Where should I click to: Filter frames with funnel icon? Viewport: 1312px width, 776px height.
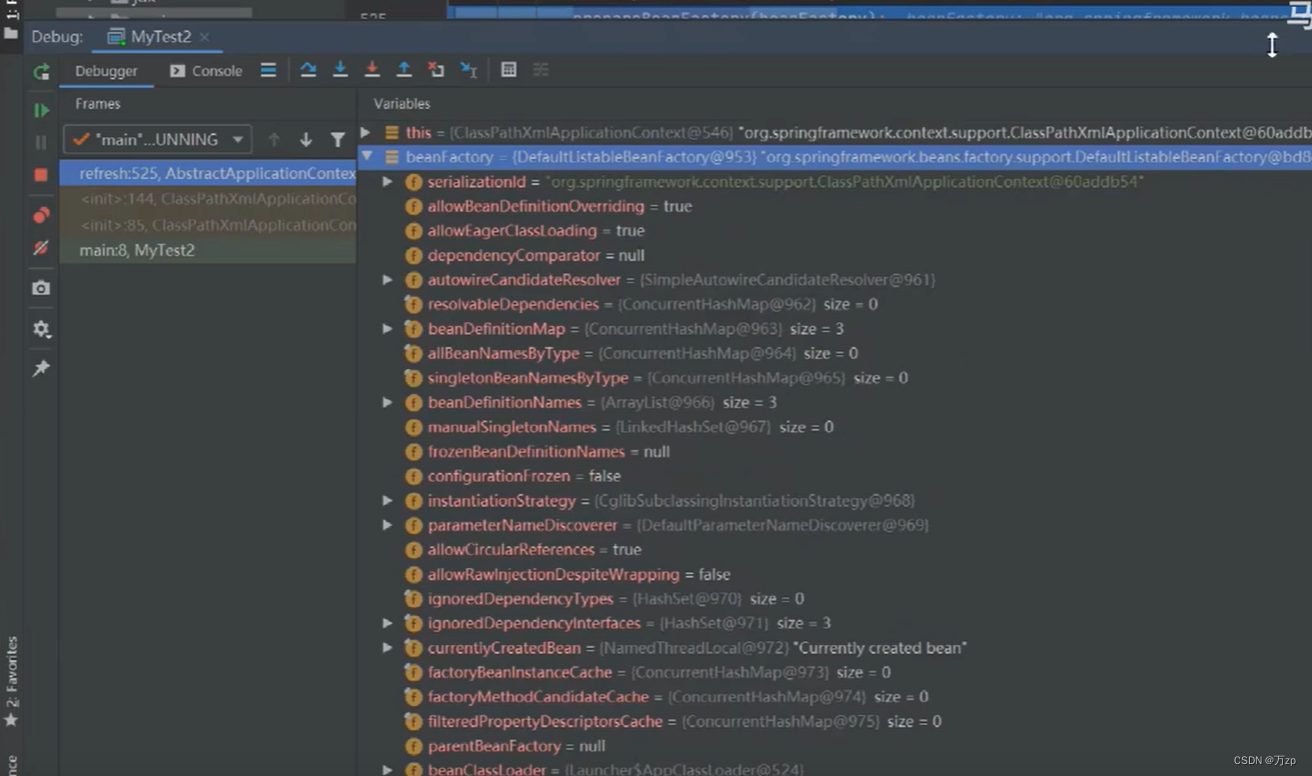[338, 140]
